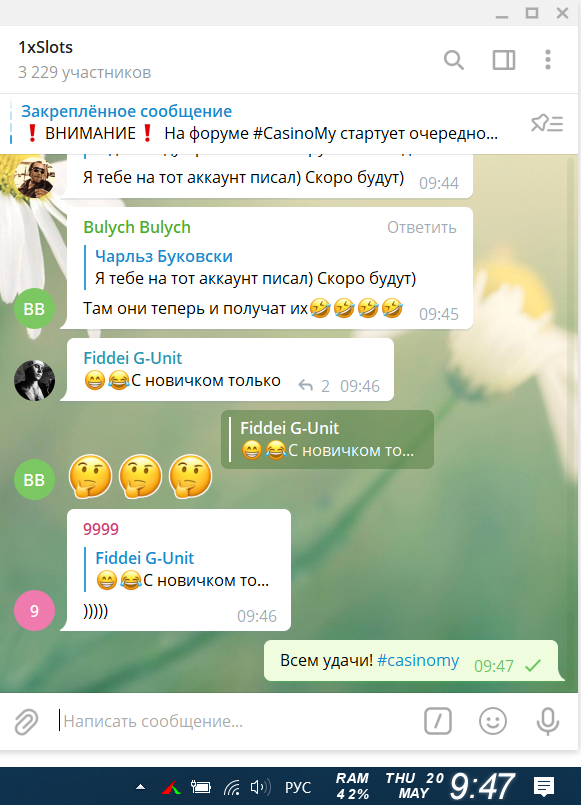
Task: Open the bot commands slash icon
Action: 438,721
